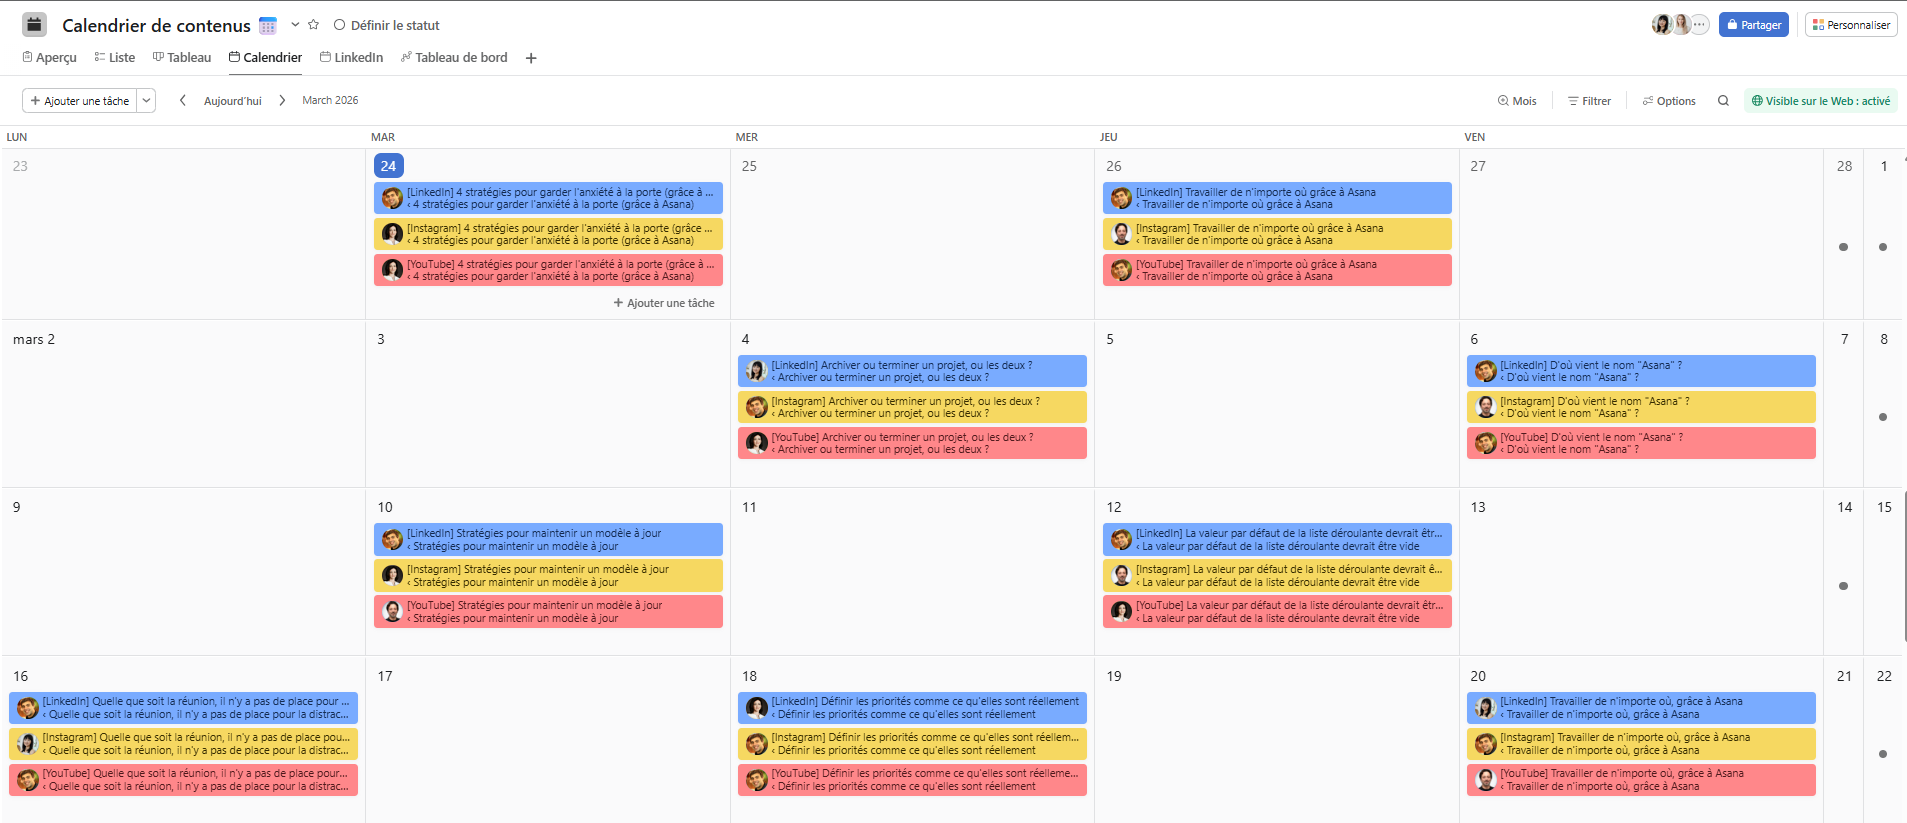Add a new view tab with plus
Image resolution: width=1907 pixels, height=823 pixels.
coord(531,58)
